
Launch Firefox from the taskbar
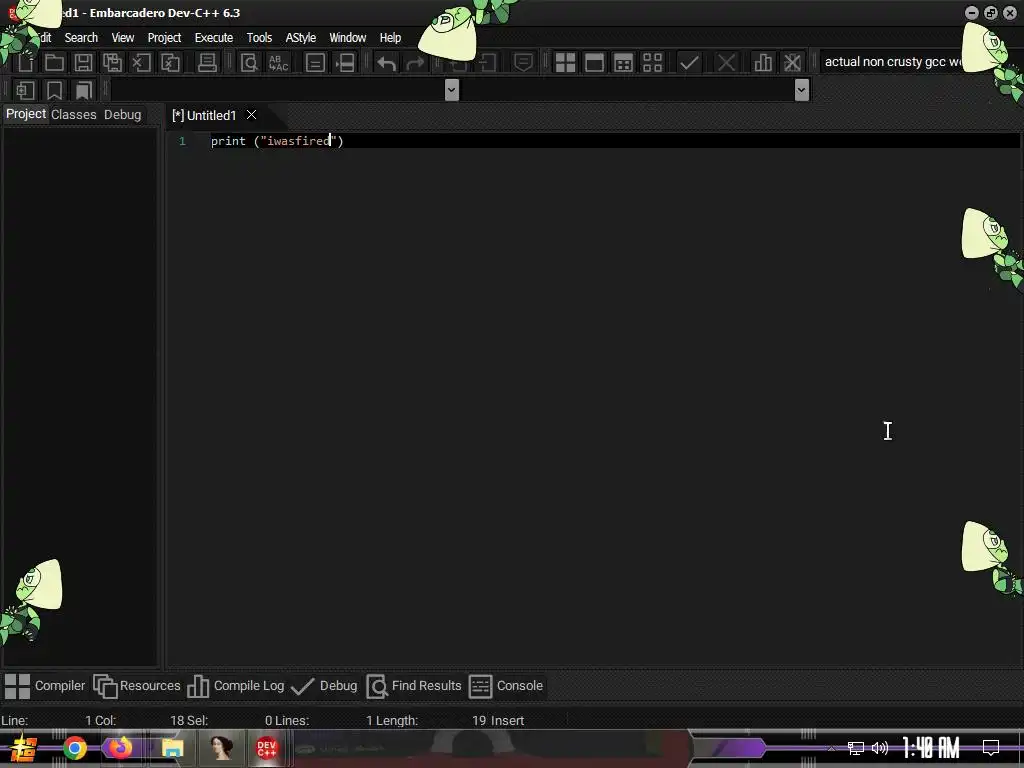[x=121, y=748]
